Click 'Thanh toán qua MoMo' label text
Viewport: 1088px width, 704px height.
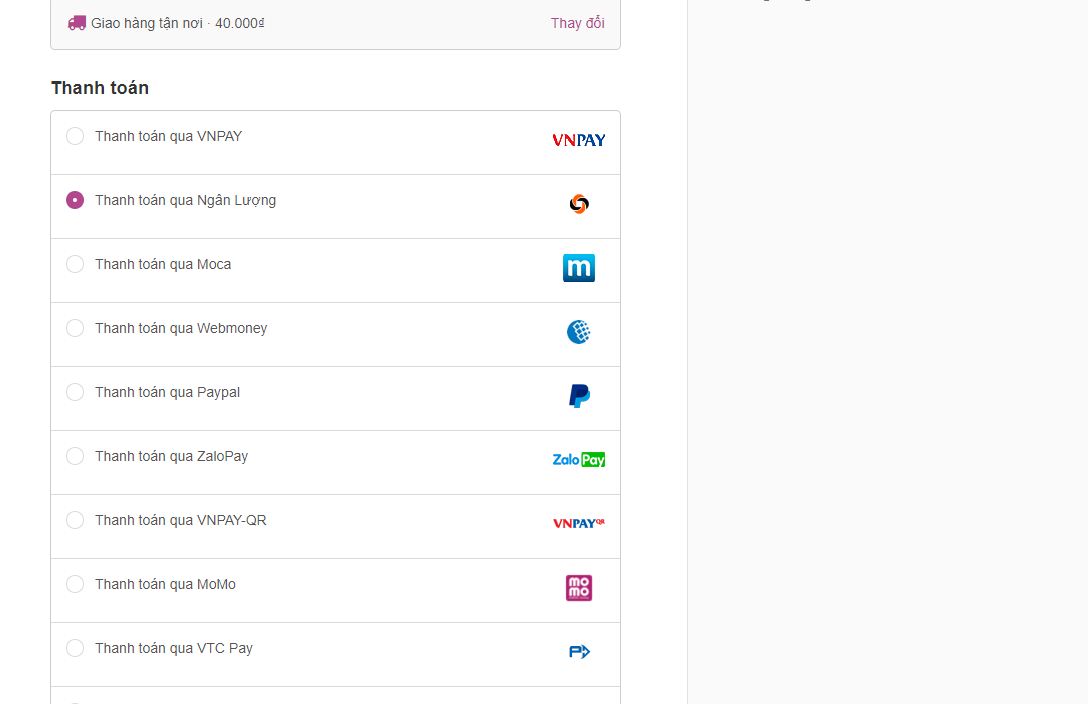[x=165, y=584]
